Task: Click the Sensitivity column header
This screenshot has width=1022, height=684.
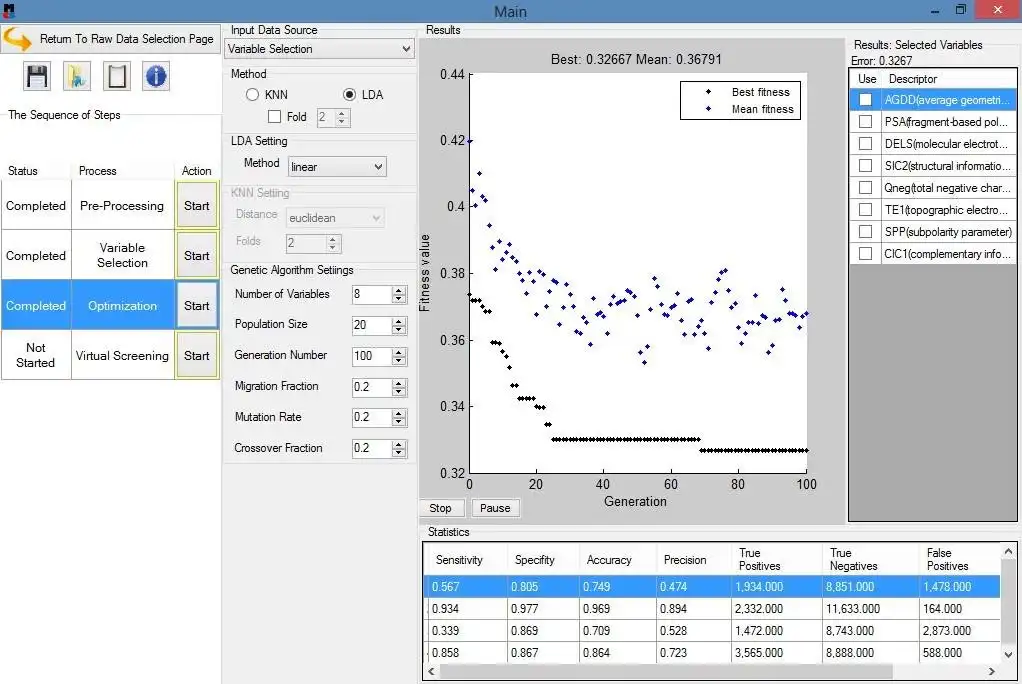Action: (465, 559)
